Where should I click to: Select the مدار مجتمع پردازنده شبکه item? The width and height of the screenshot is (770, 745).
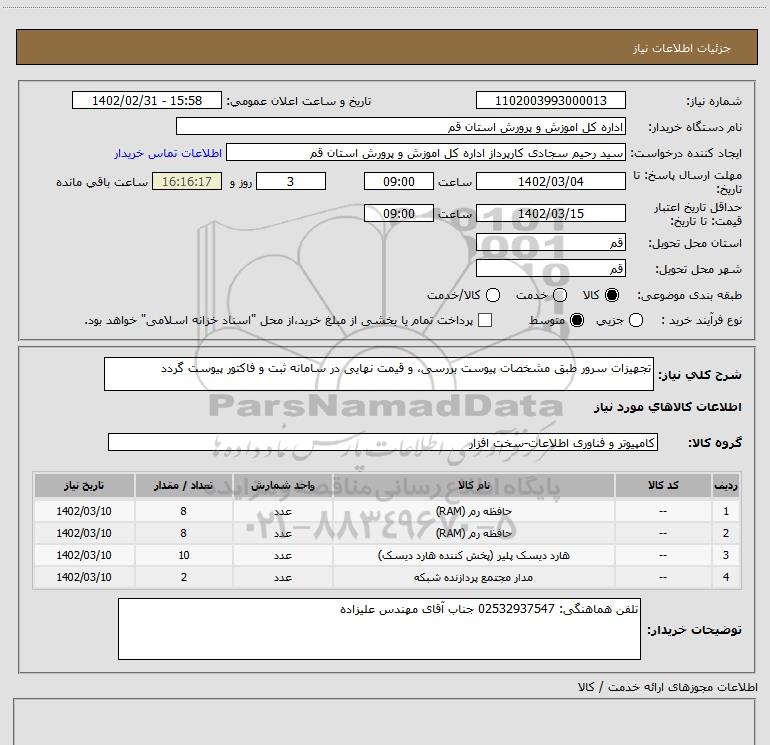point(473,578)
